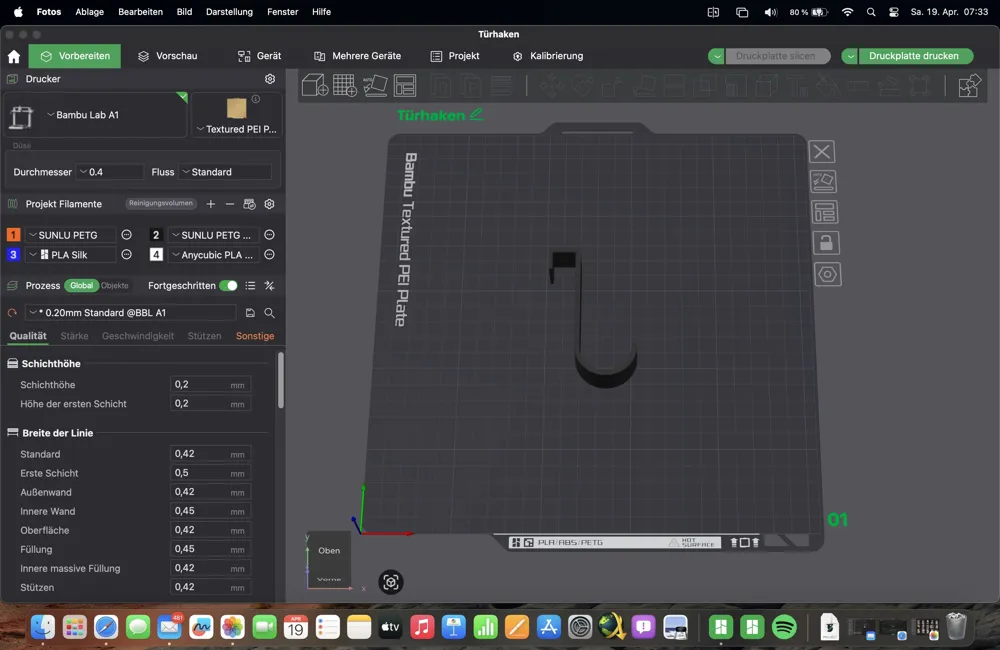Switch to Vorschau tab
Image resolution: width=1000 pixels, height=650 pixels.
tap(168, 56)
